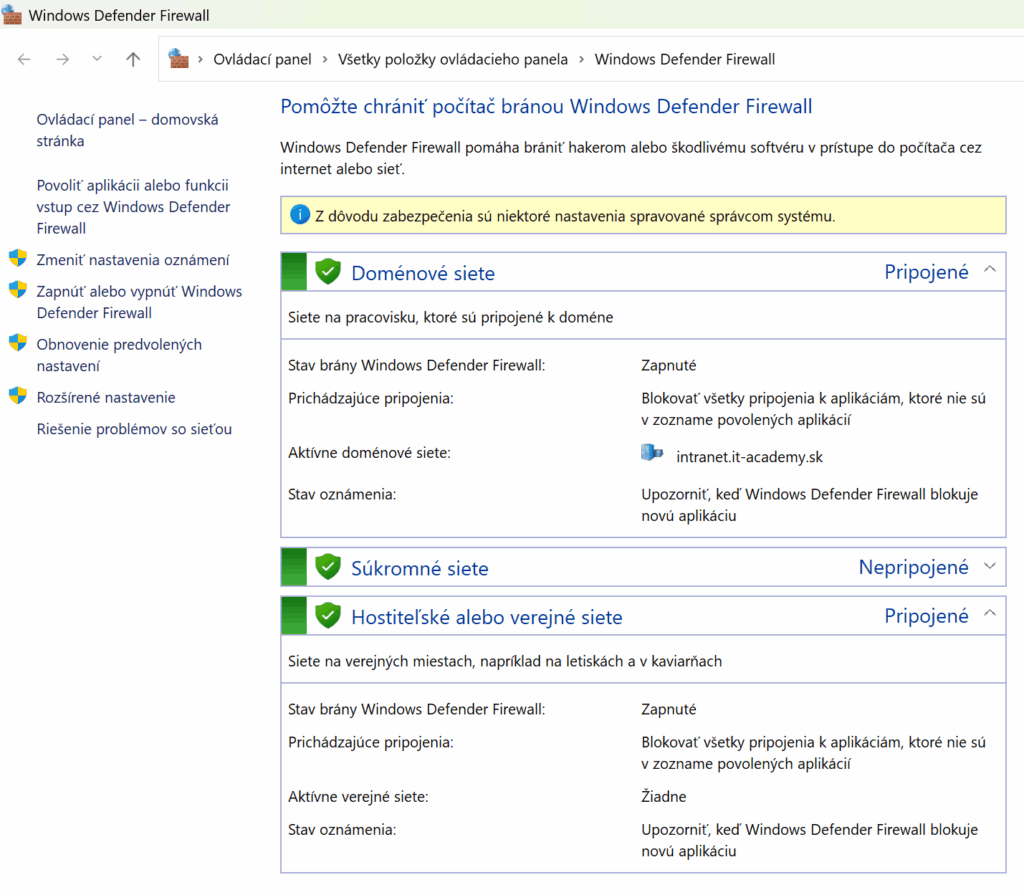Open Ovládací panel – domovská stránka link
1024x895 pixels.
pyautogui.click(x=127, y=130)
